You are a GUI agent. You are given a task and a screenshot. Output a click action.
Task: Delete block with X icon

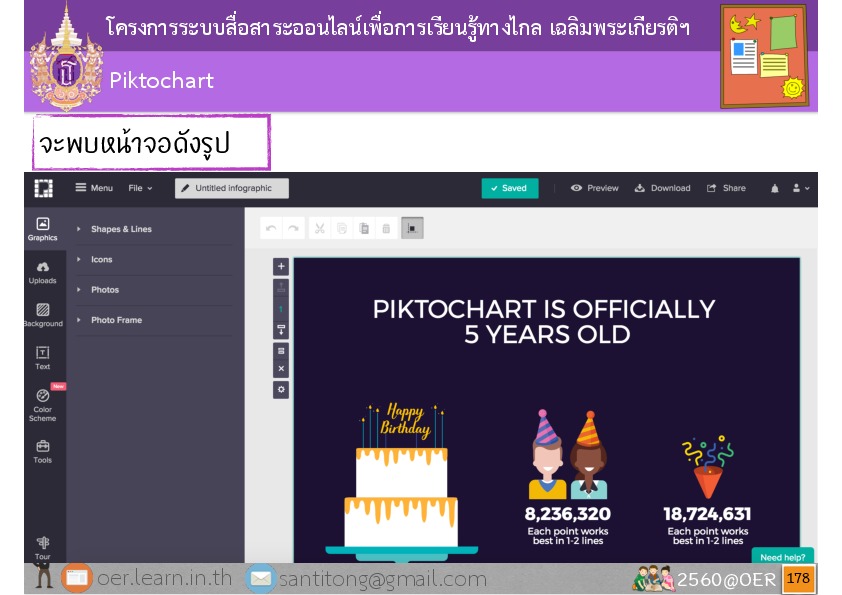[x=281, y=368]
